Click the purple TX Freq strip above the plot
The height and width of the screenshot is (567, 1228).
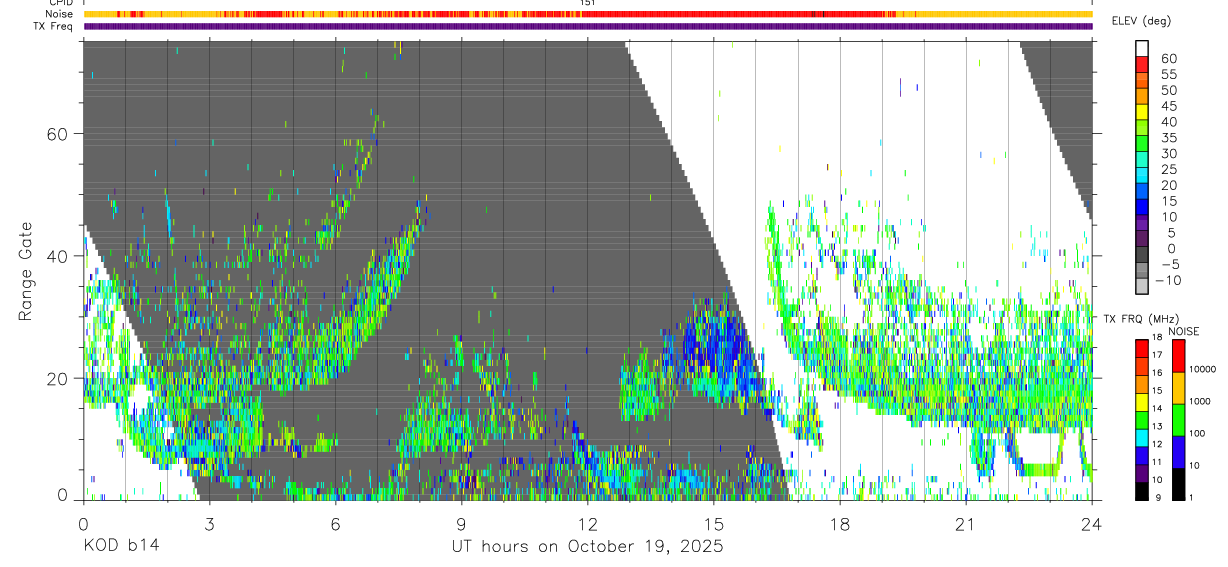587,26
